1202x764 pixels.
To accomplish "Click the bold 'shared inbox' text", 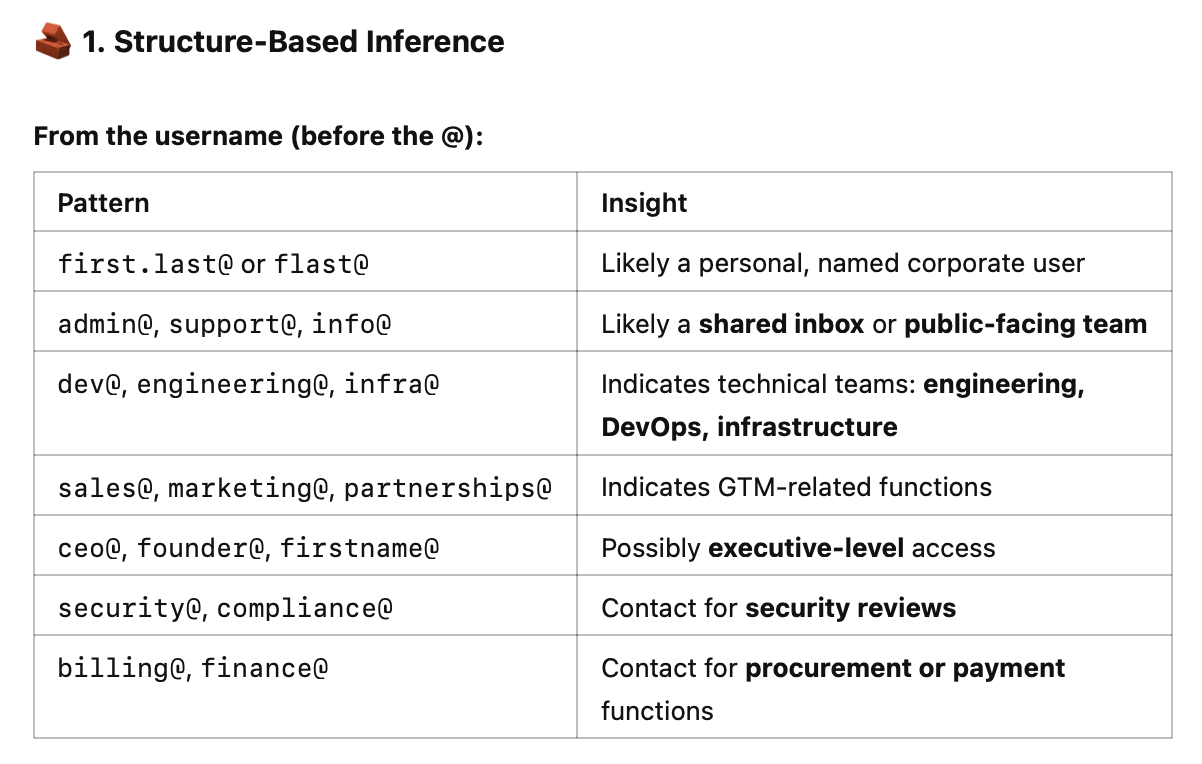I will pos(781,324).
